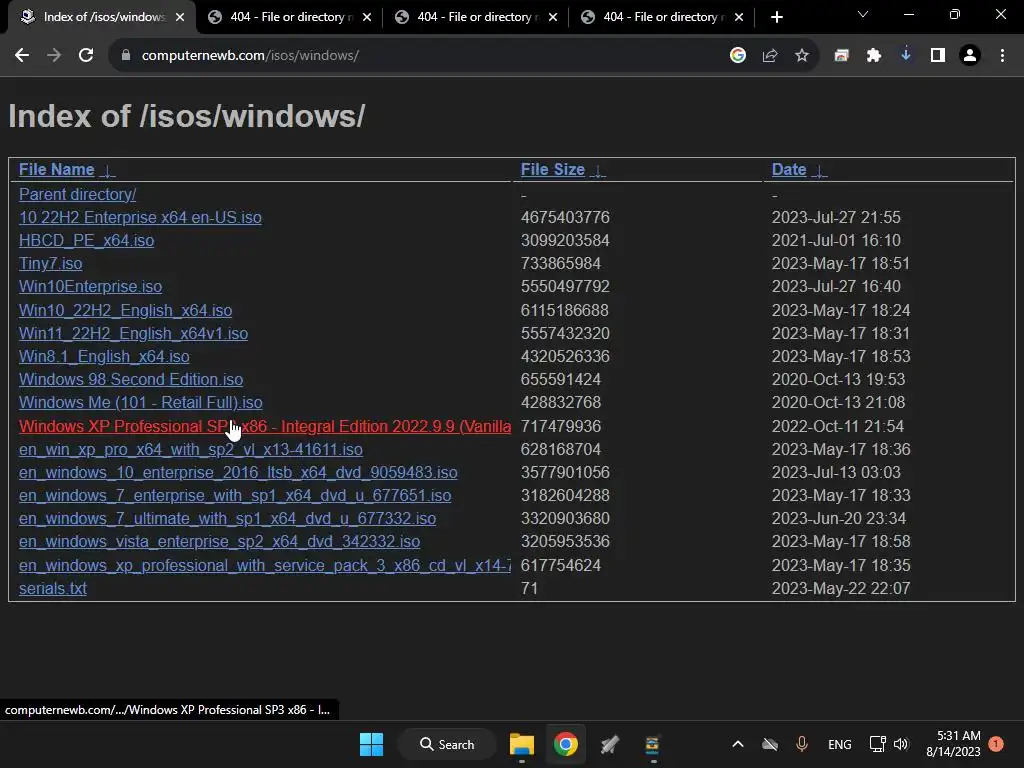The height and width of the screenshot is (768, 1024).
Task: Download Win8.1_English_x64.iso
Action: pyautogui.click(x=104, y=357)
